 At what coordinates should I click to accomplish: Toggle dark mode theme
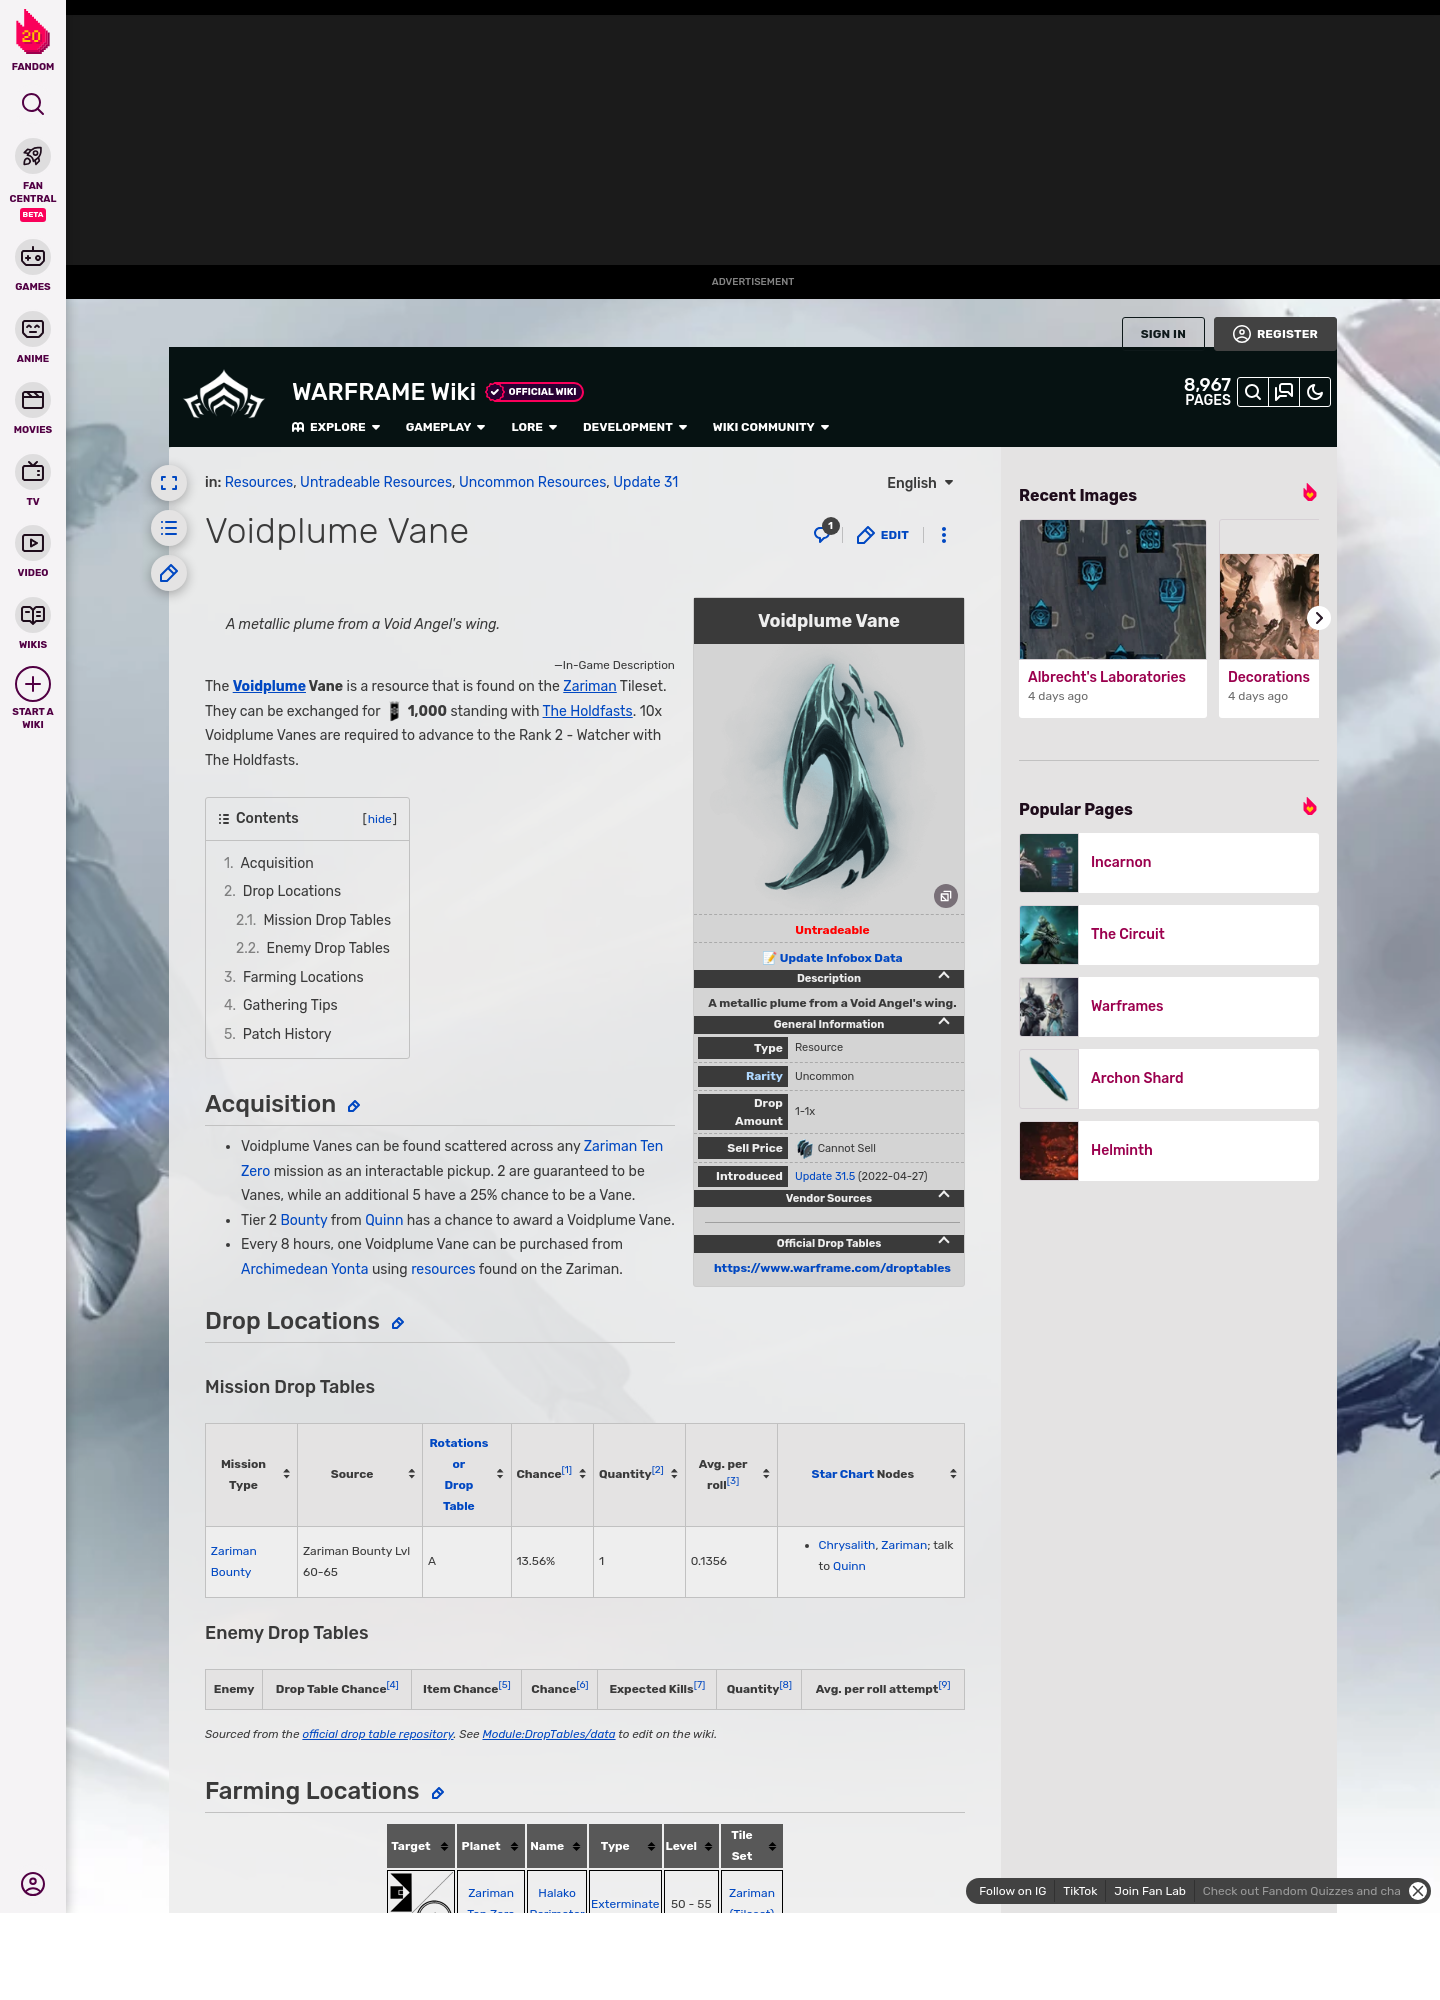point(1315,392)
